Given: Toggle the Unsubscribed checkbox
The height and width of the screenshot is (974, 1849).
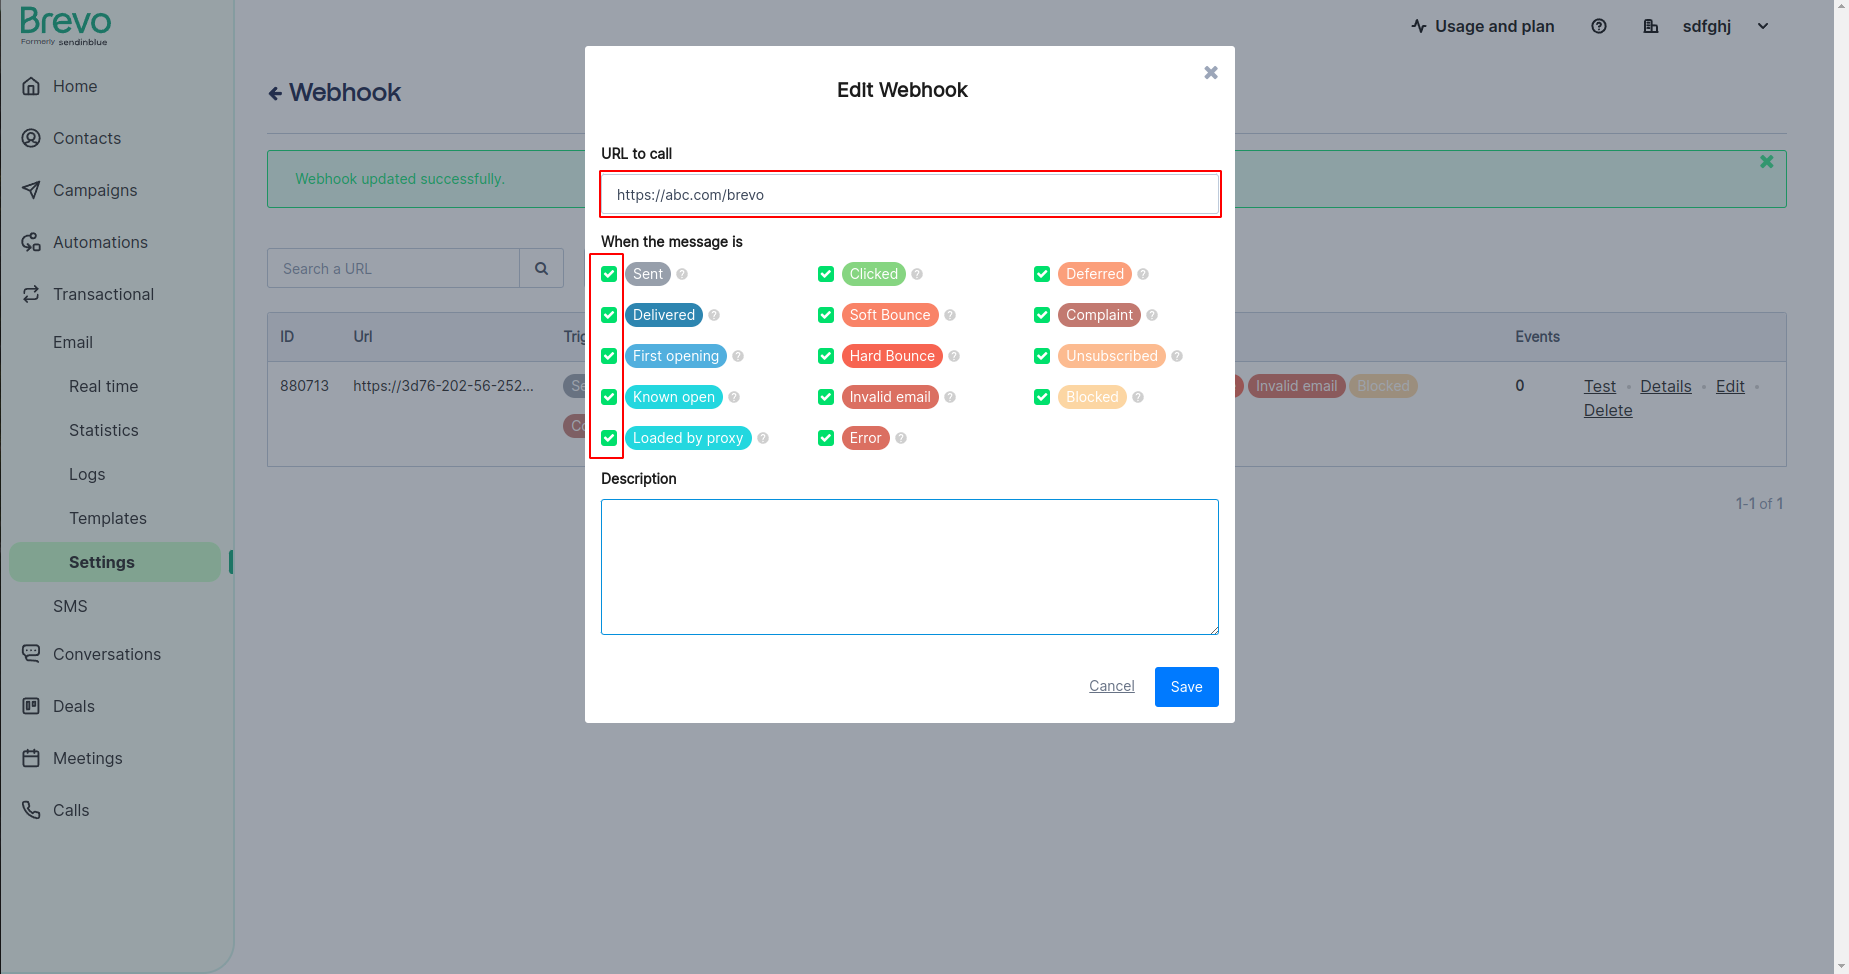Looking at the screenshot, I should coord(1042,356).
